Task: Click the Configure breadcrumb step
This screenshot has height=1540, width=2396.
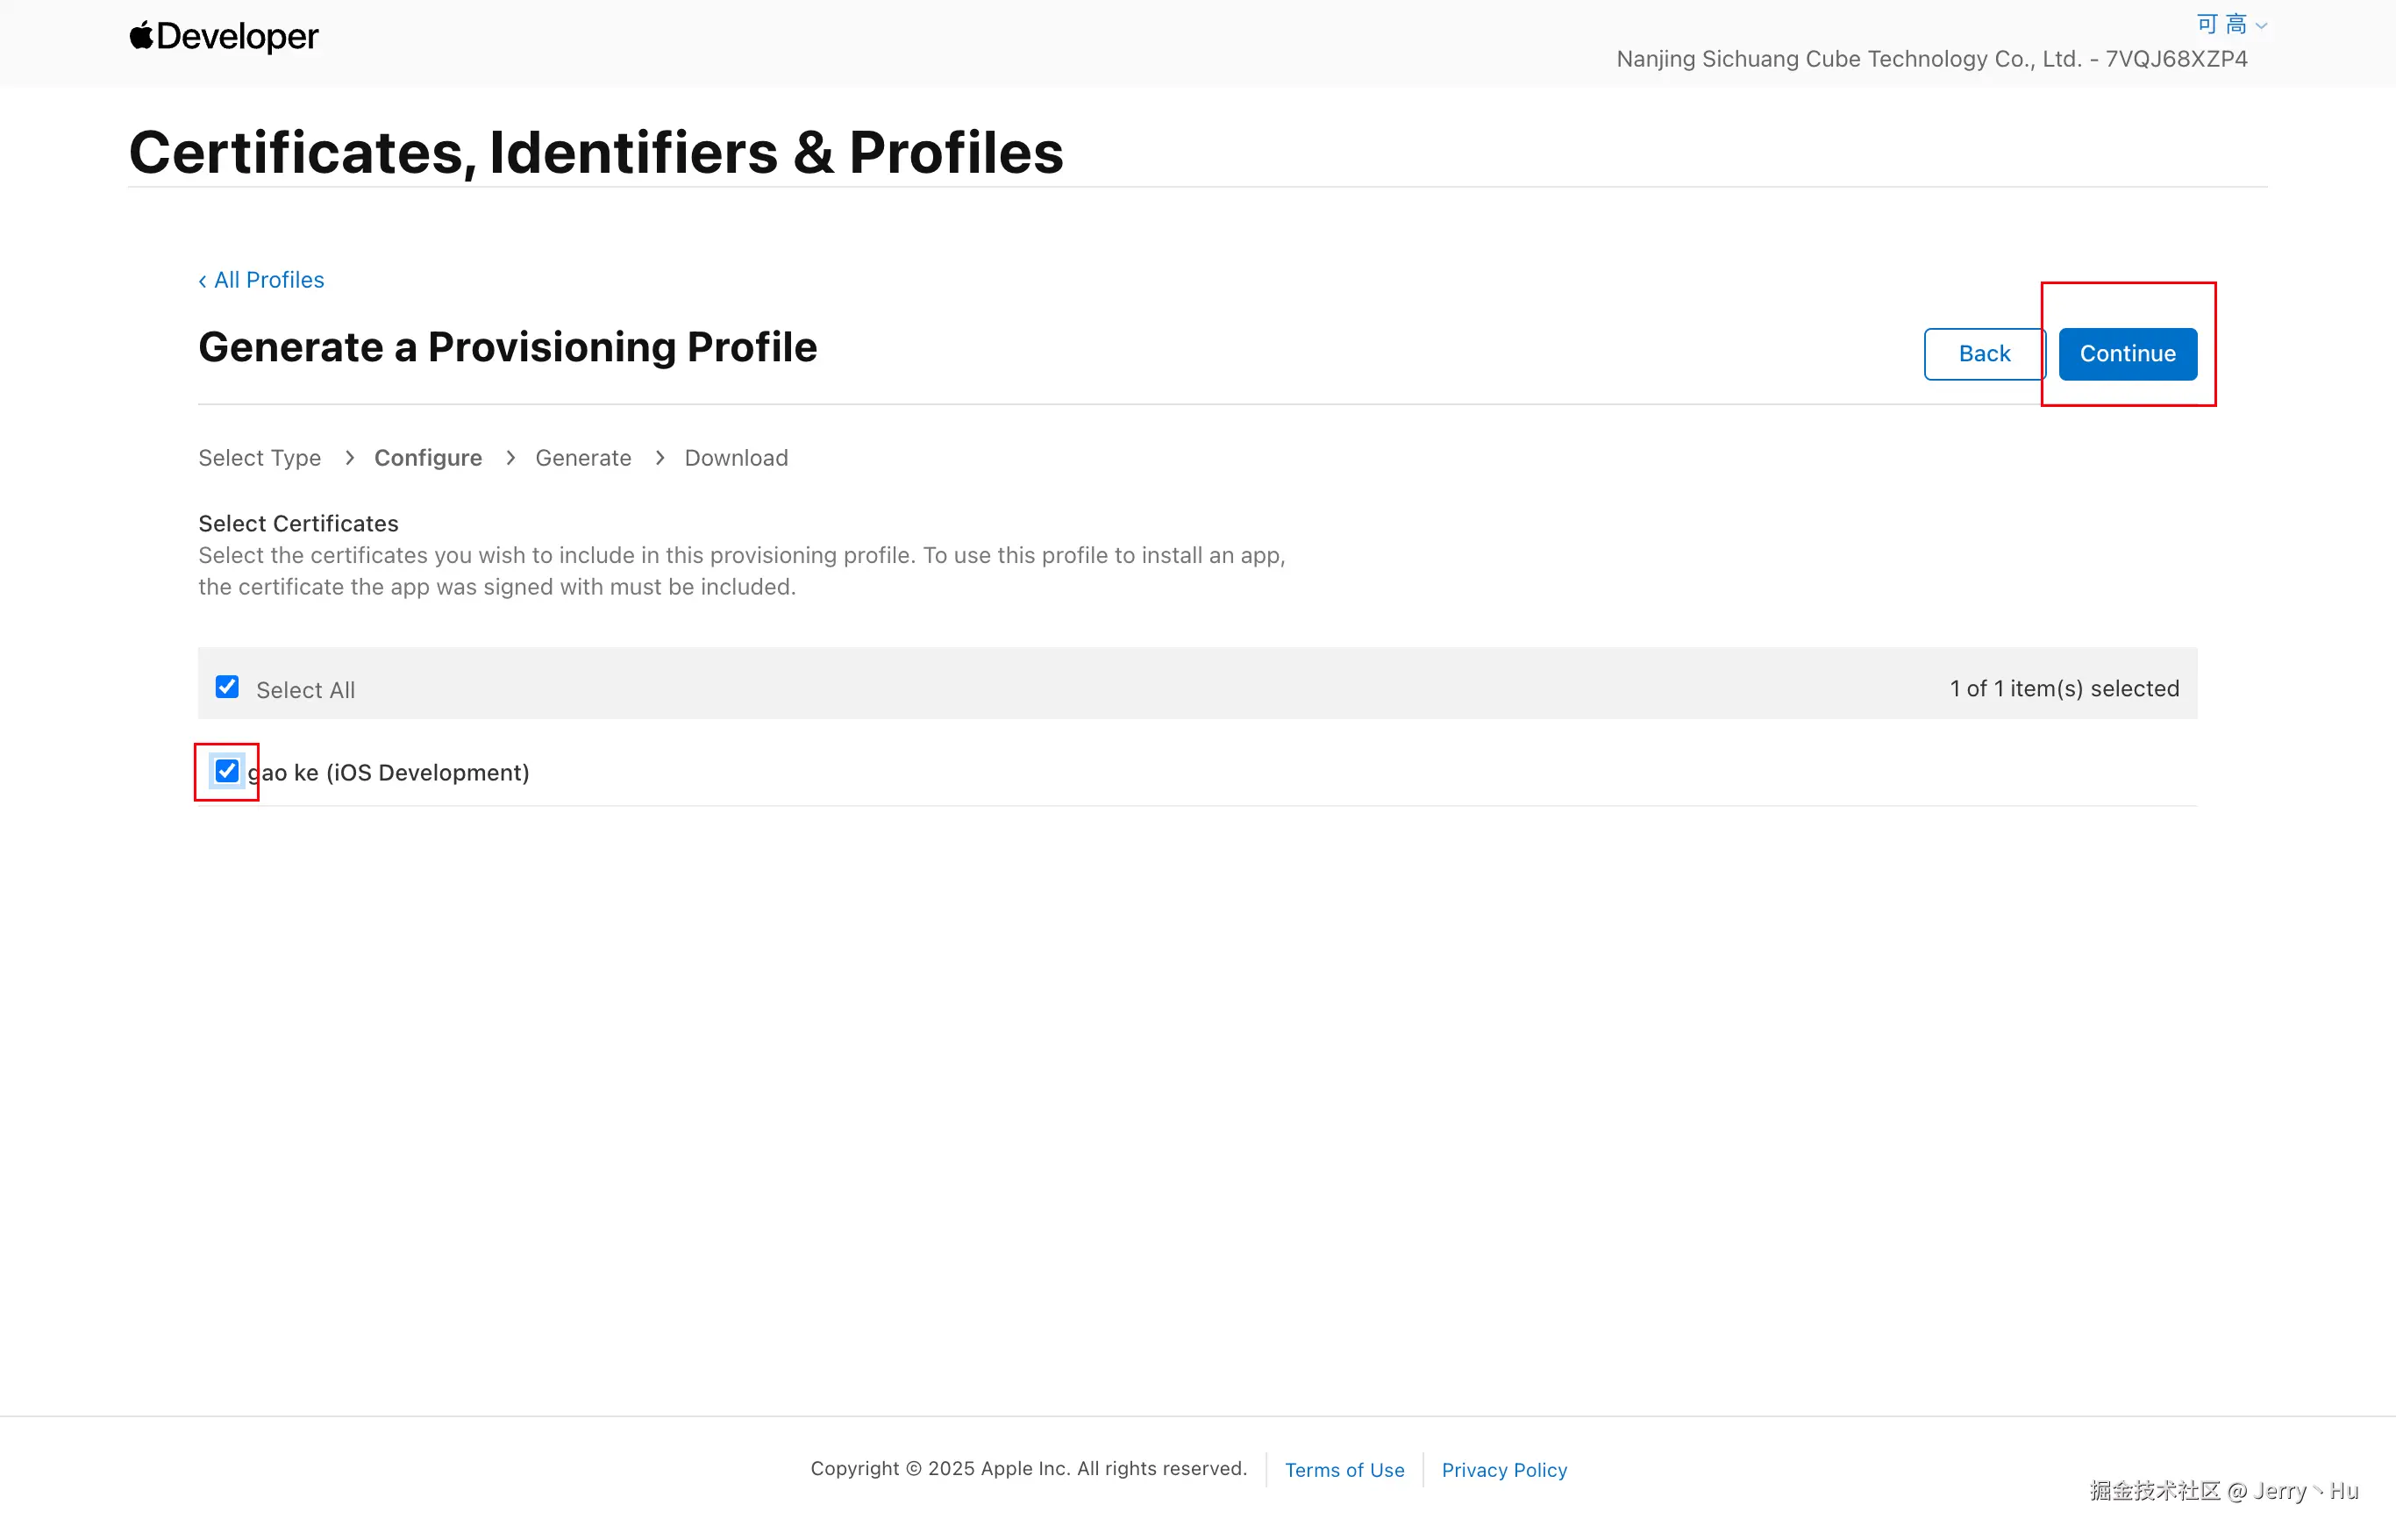Action: tap(428, 458)
